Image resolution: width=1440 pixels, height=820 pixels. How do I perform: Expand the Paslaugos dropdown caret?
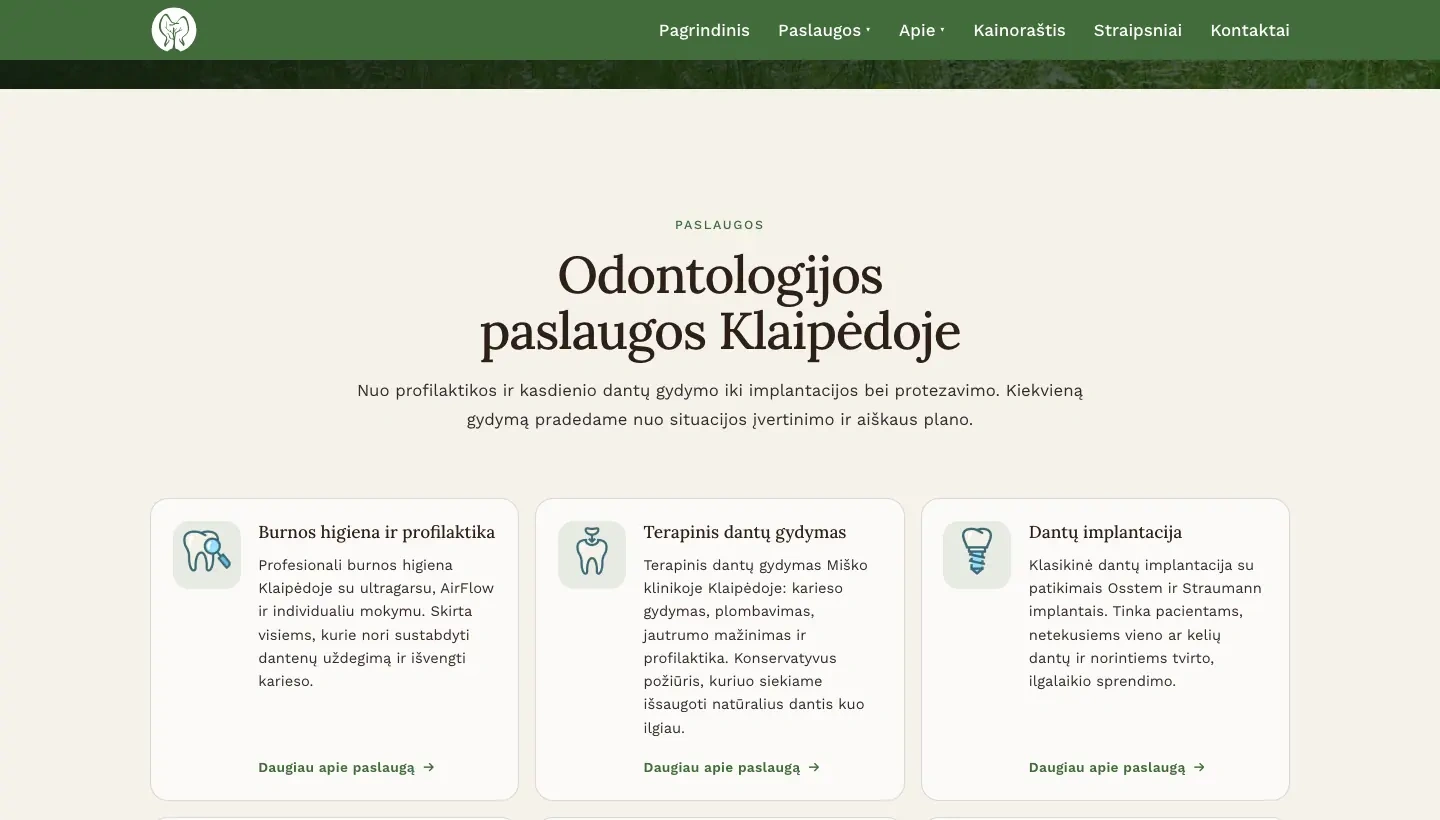click(x=868, y=30)
